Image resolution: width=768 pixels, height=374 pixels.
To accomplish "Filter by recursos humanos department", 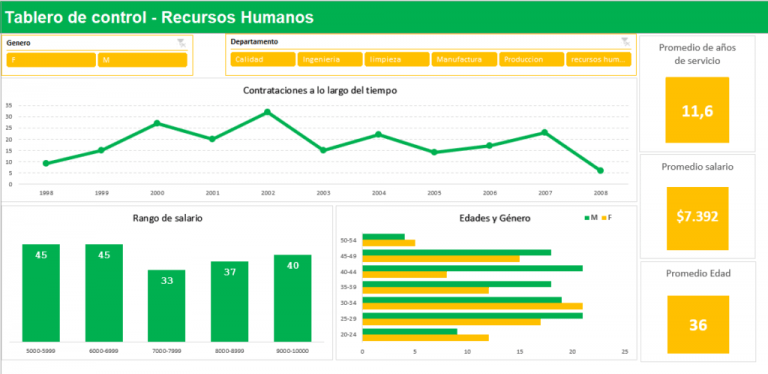I will click(599, 59).
